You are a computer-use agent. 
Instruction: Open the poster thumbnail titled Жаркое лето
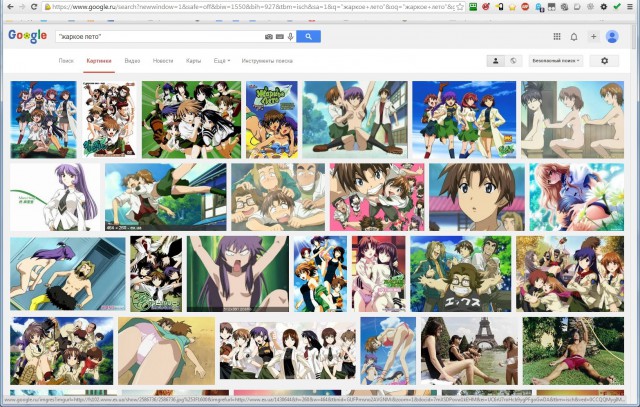[272, 119]
